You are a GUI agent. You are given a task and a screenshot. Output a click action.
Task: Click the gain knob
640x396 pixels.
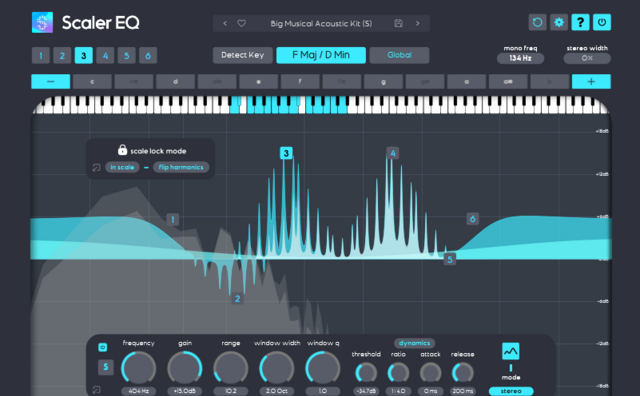pos(185,368)
